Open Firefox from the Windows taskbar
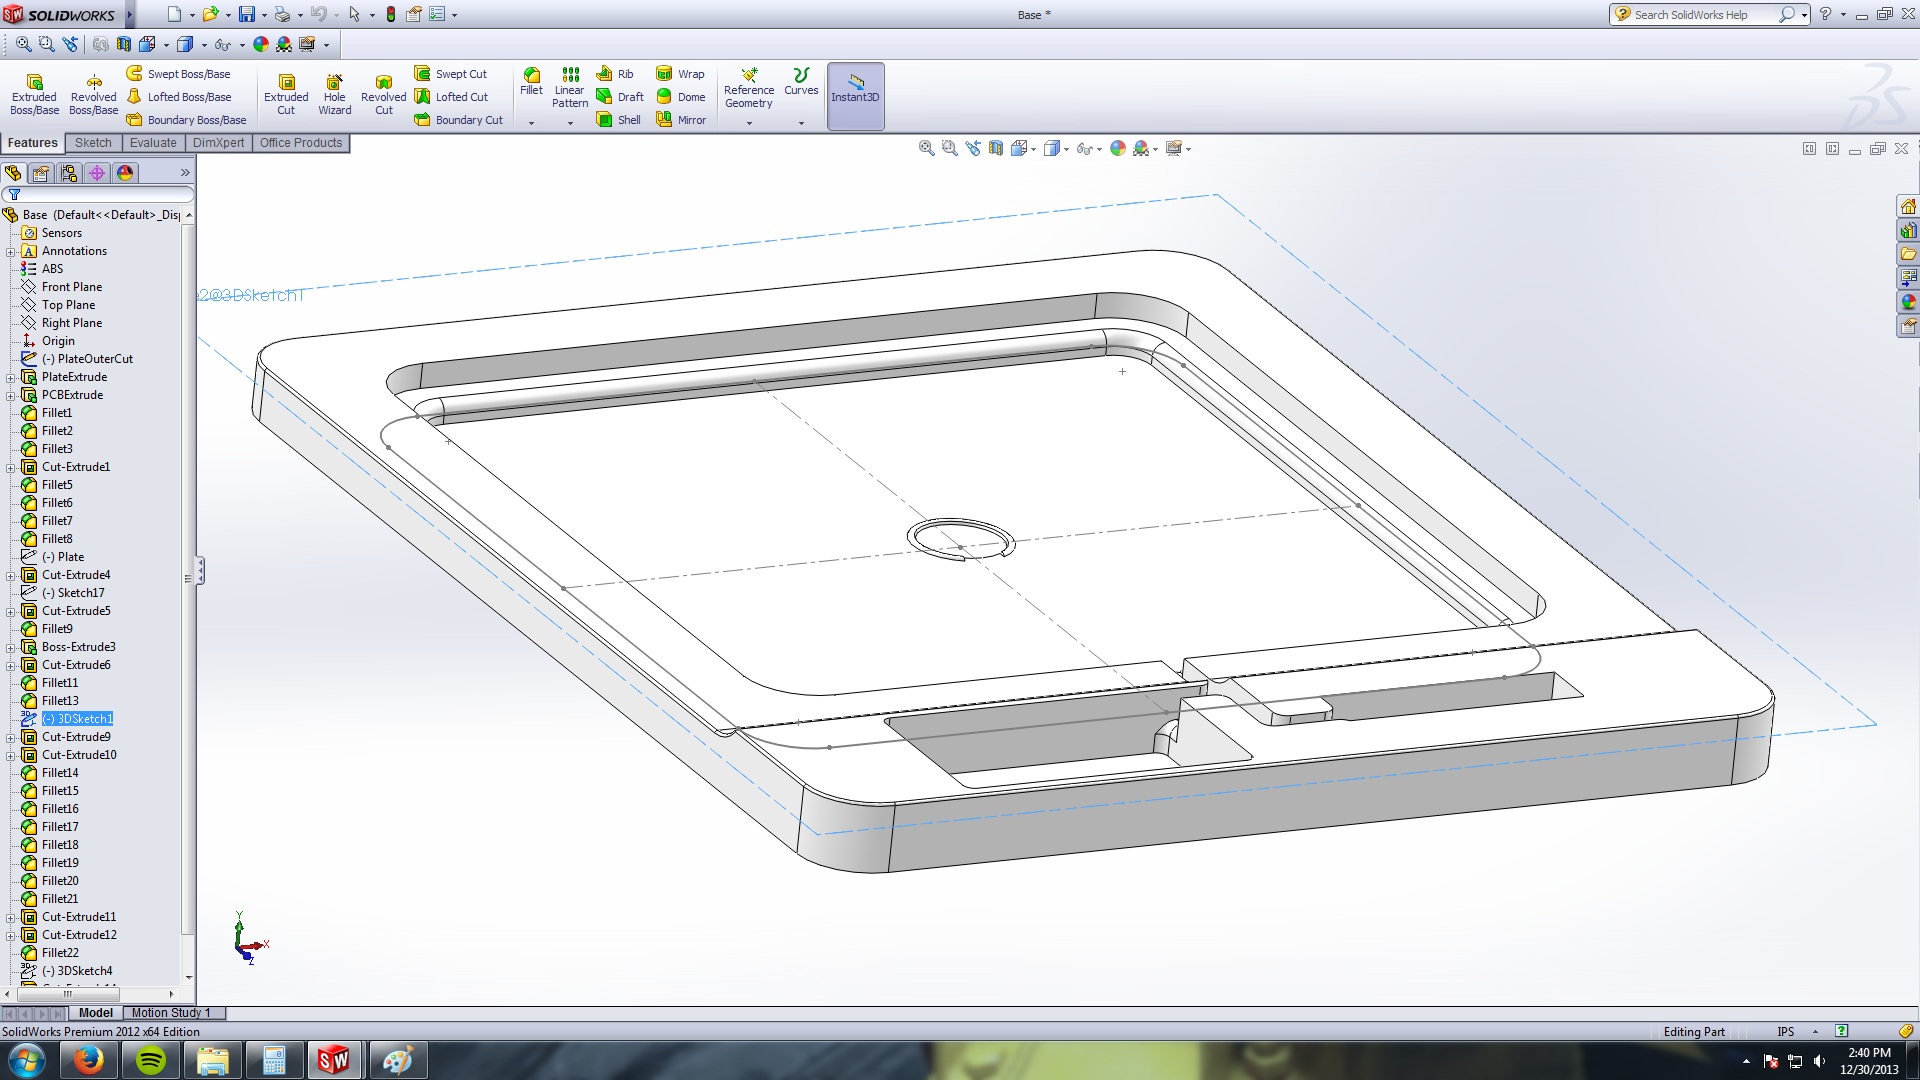Viewport: 1920px width, 1080px height. [88, 1060]
